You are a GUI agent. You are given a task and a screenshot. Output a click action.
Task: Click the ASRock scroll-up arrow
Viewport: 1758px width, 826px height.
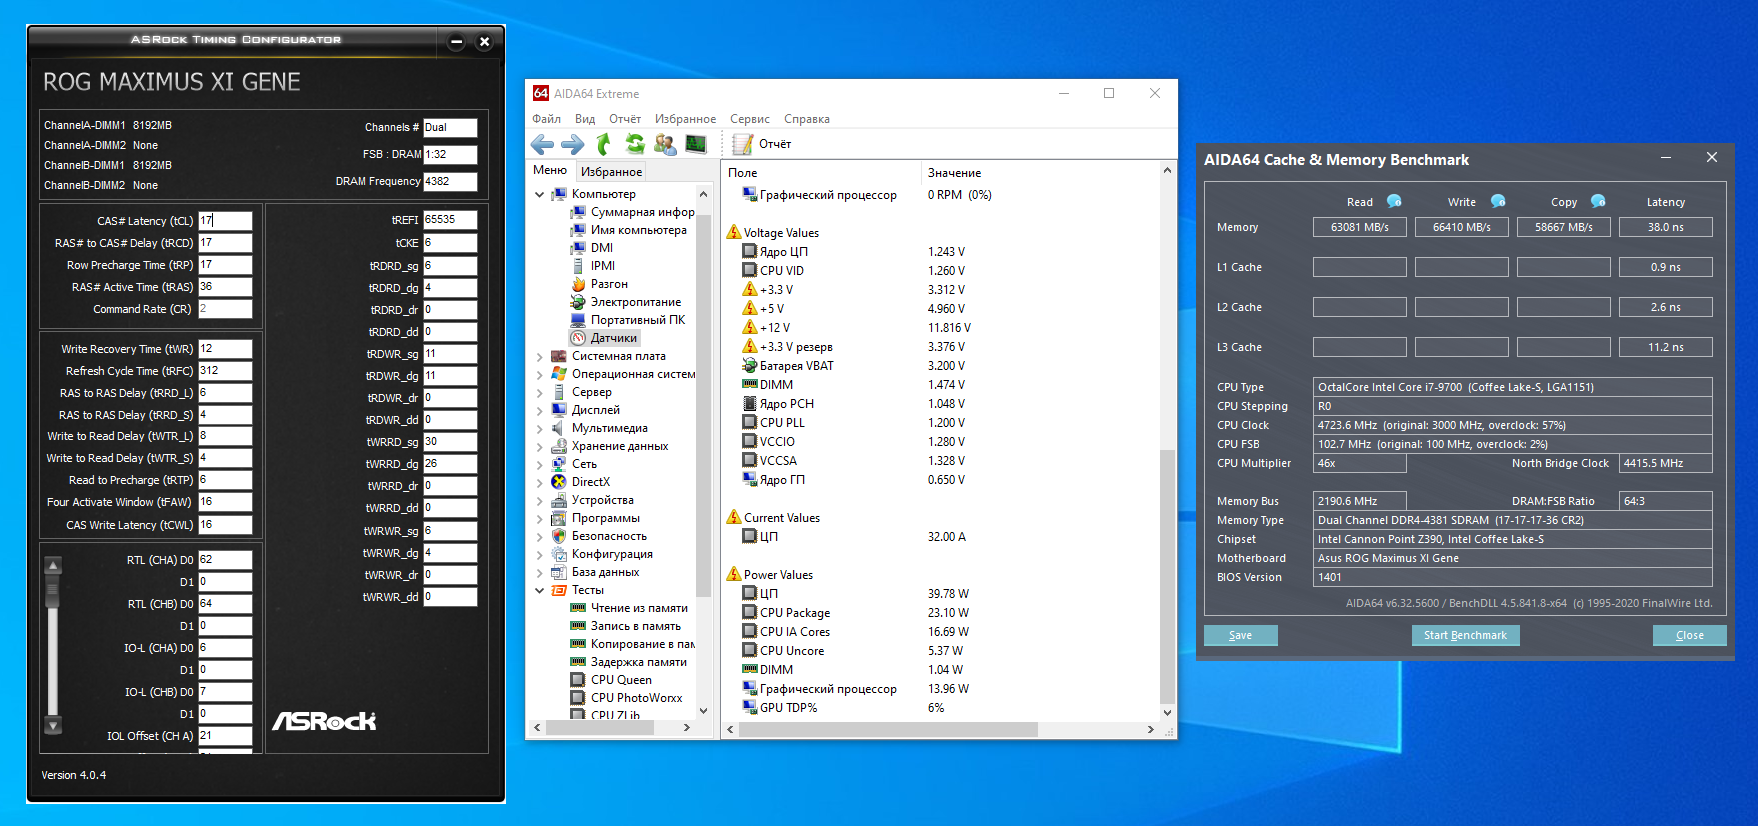[x=54, y=565]
